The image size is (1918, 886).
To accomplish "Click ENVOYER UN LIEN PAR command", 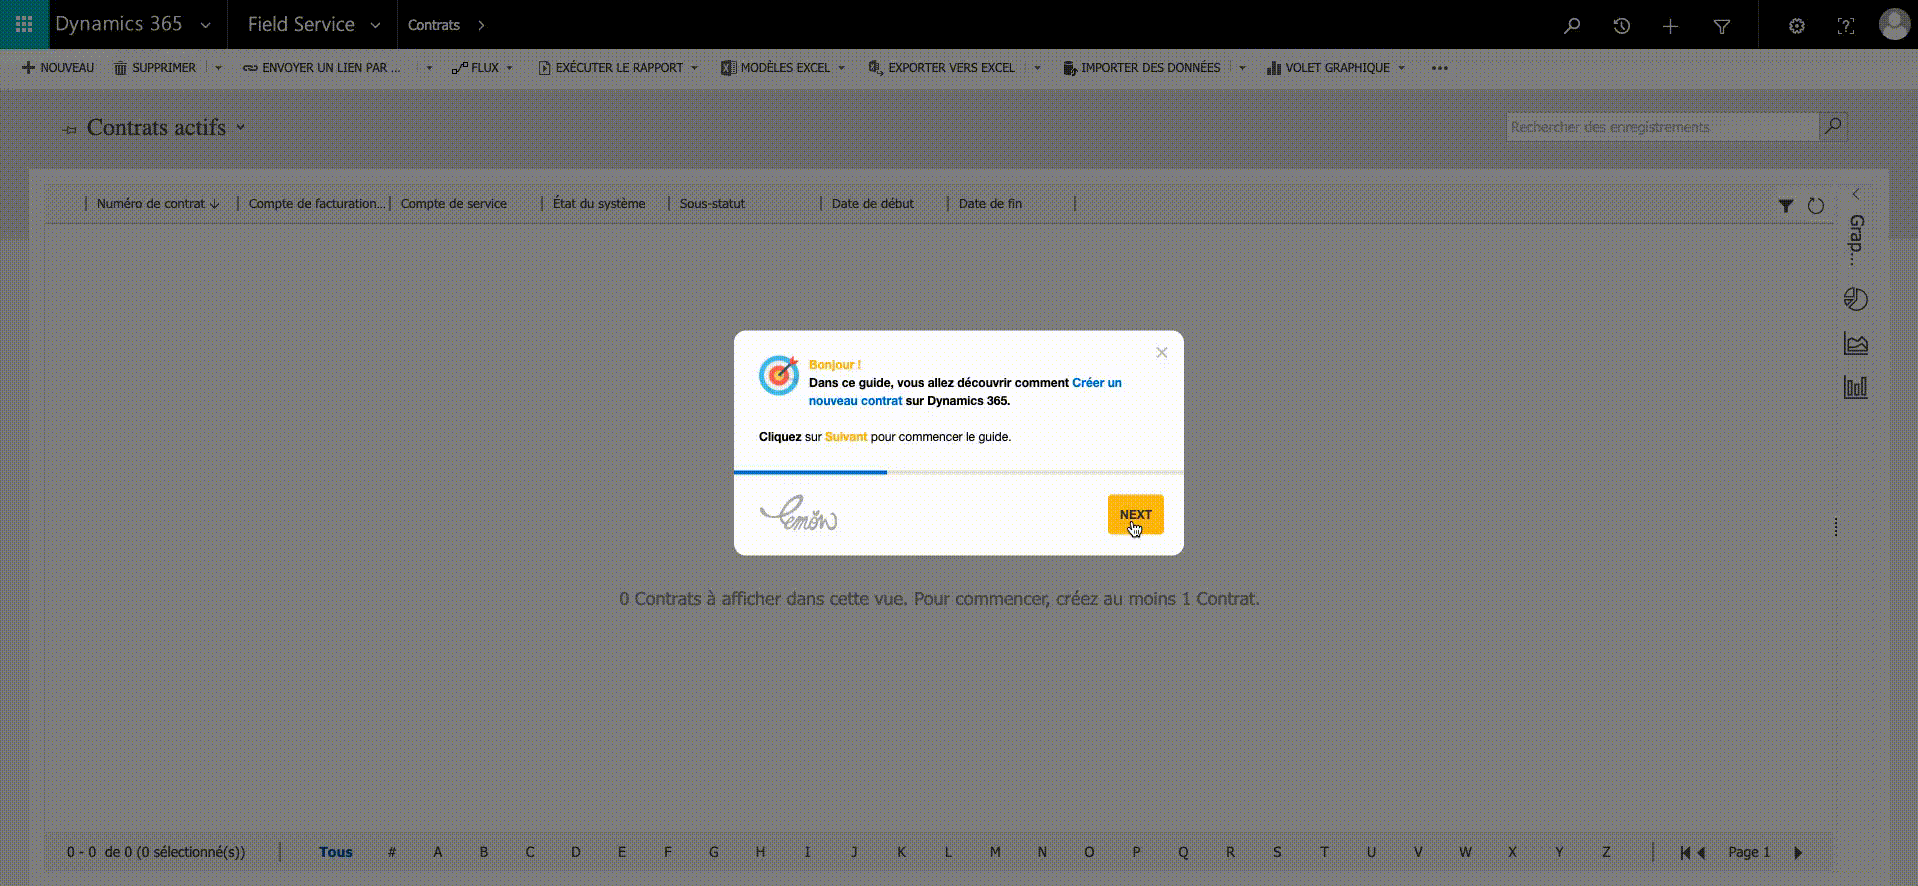I will [322, 68].
